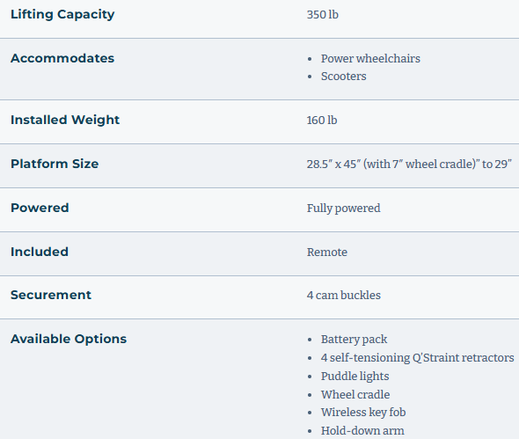Select the Available Options heading
This screenshot has width=519, height=439.
pyautogui.click(x=69, y=339)
